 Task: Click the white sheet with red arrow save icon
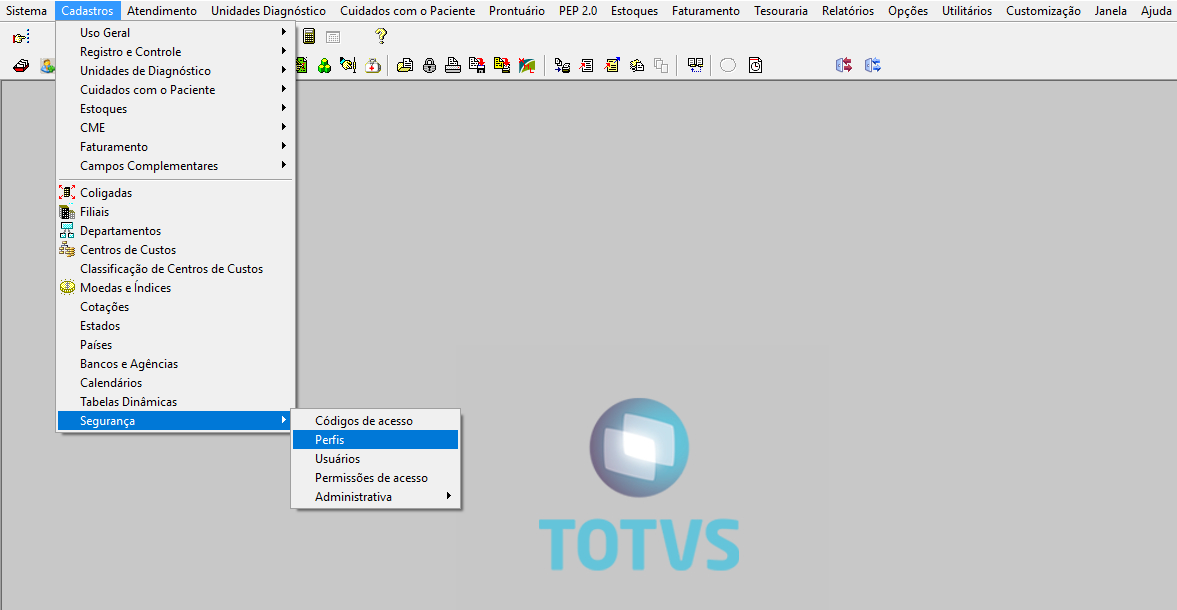pyautogui.click(x=477, y=66)
